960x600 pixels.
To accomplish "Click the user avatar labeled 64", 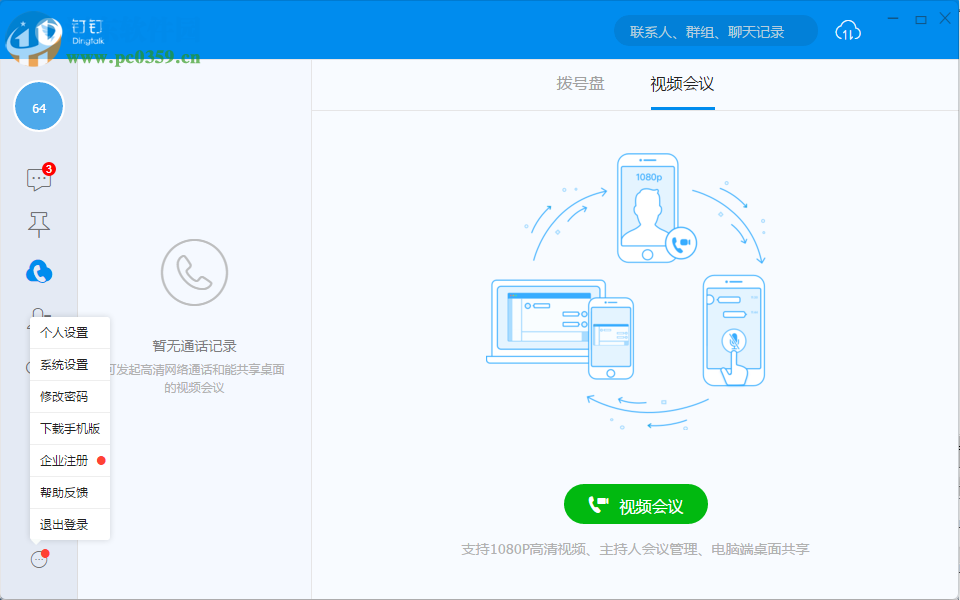I will [x=39, y=107].
